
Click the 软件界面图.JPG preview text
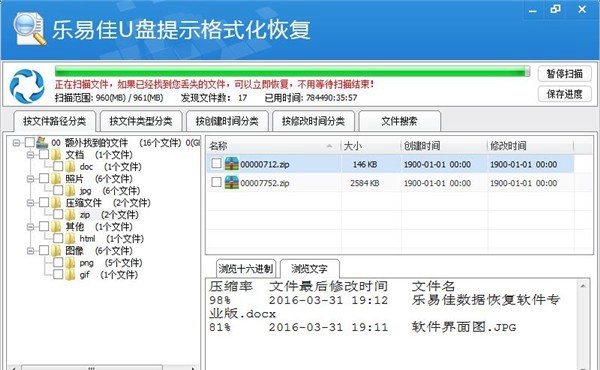pyautogui.click(x=464, y=327)
